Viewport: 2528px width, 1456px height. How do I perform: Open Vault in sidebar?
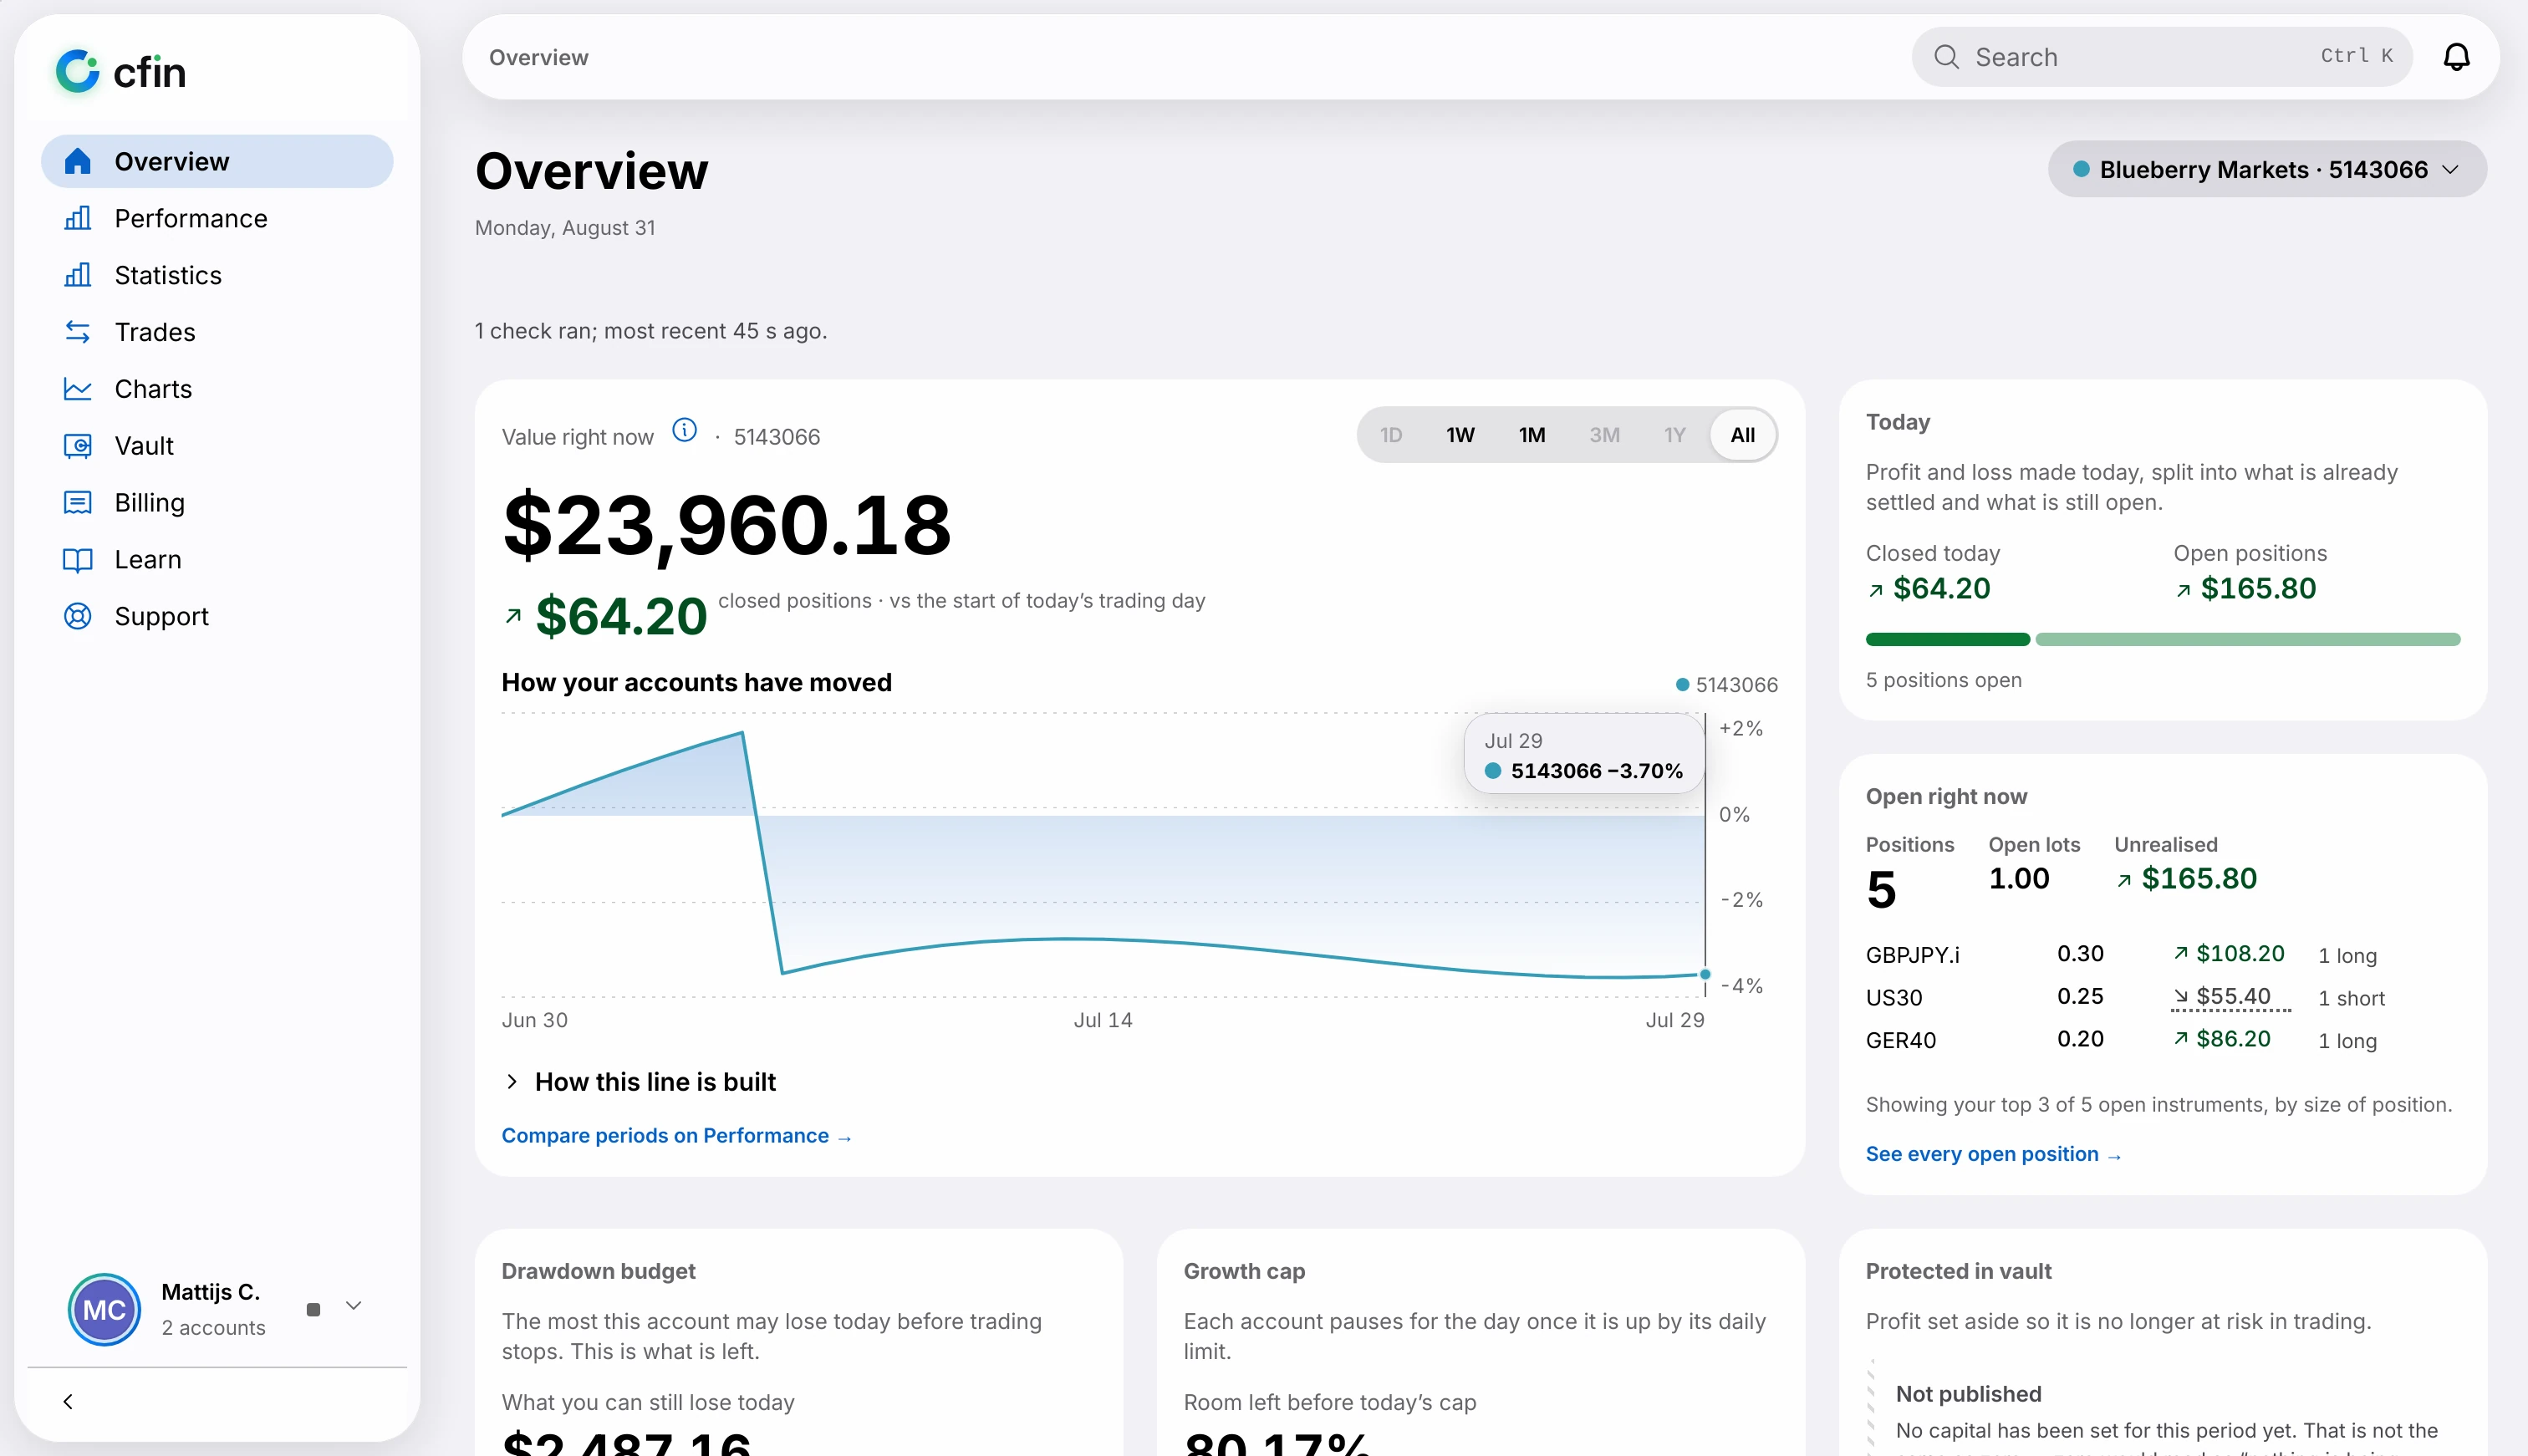coord(217,446)
